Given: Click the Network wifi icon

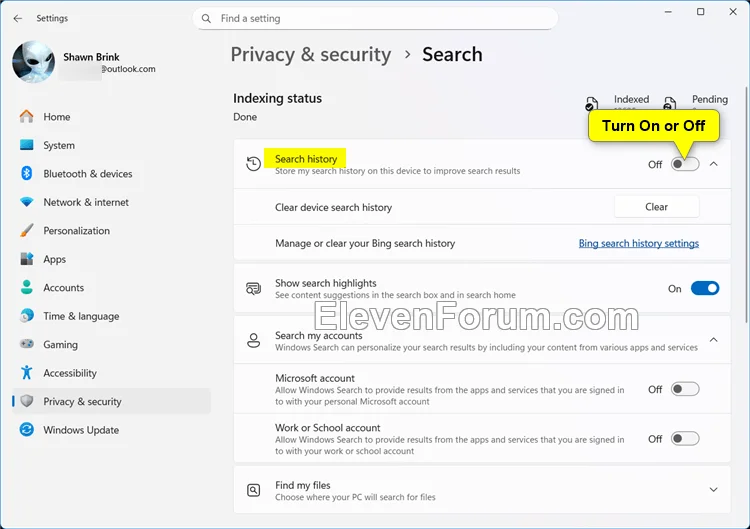Looking at the screenshot, I should (27, 202).
